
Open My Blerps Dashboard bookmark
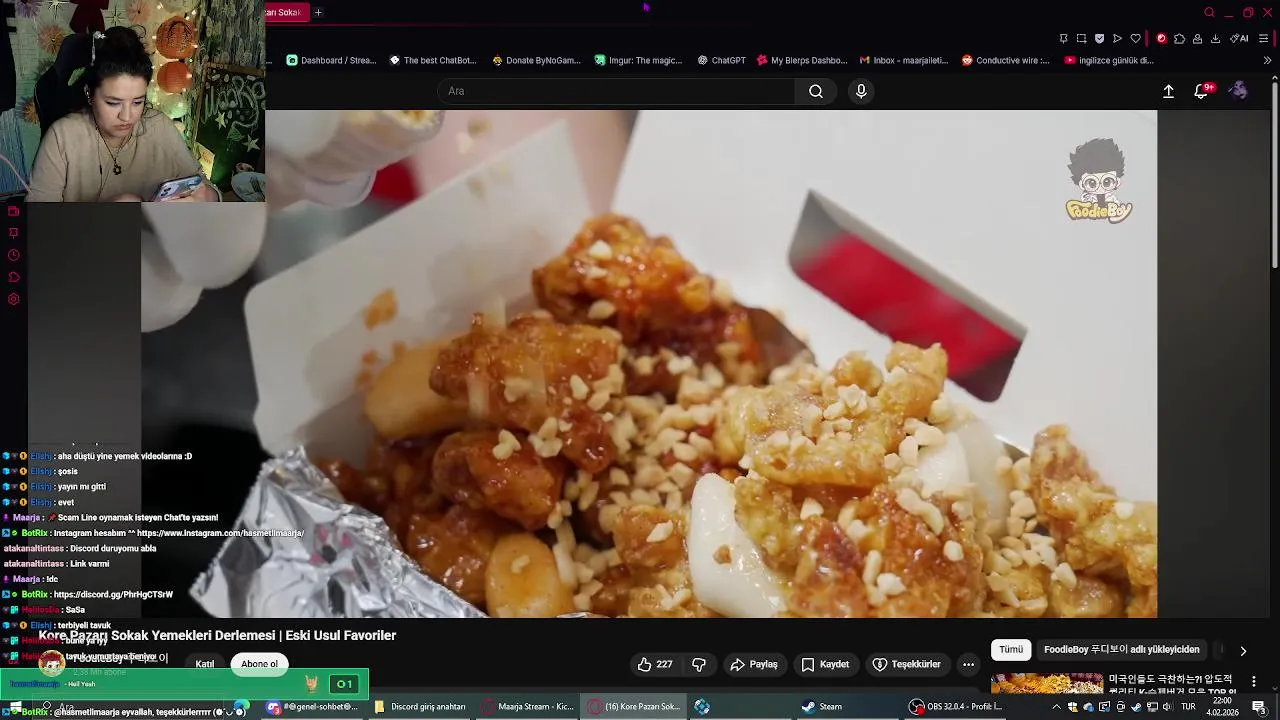coord(802,60)
